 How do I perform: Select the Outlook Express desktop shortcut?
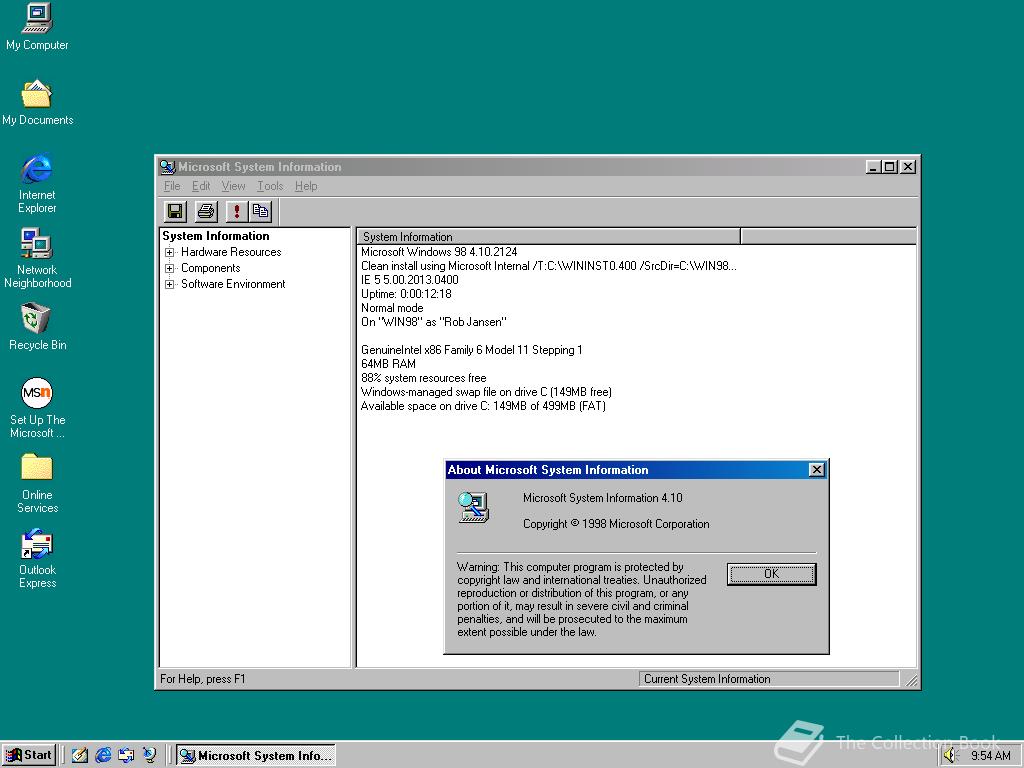tap(37, 559)
